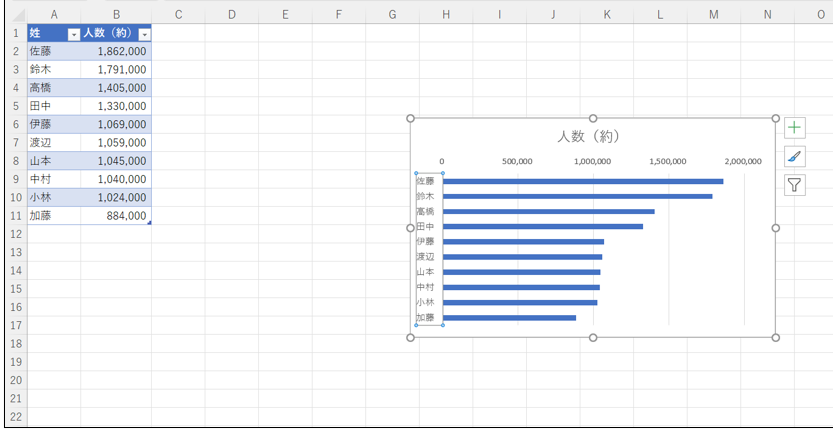Select the chart title 人数（約）
The height and width of the screenshot is (430, 833).
point(589,137)
